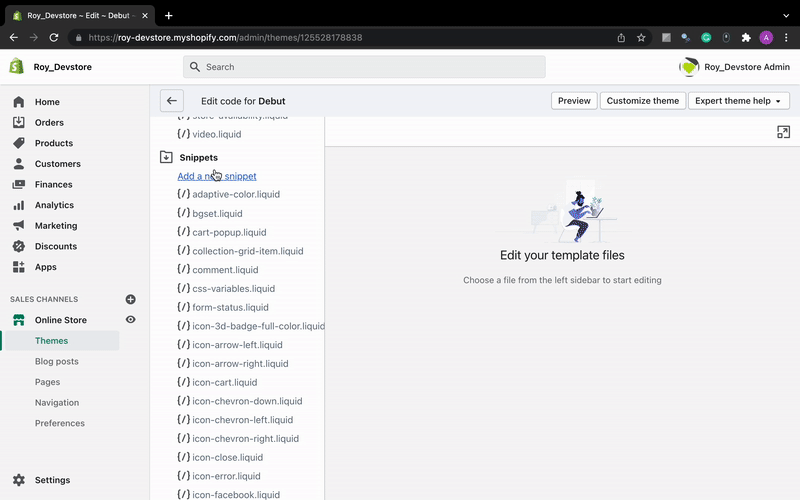
Task: Open icon-facebook.liquid snippet
Action: (229, 494)
